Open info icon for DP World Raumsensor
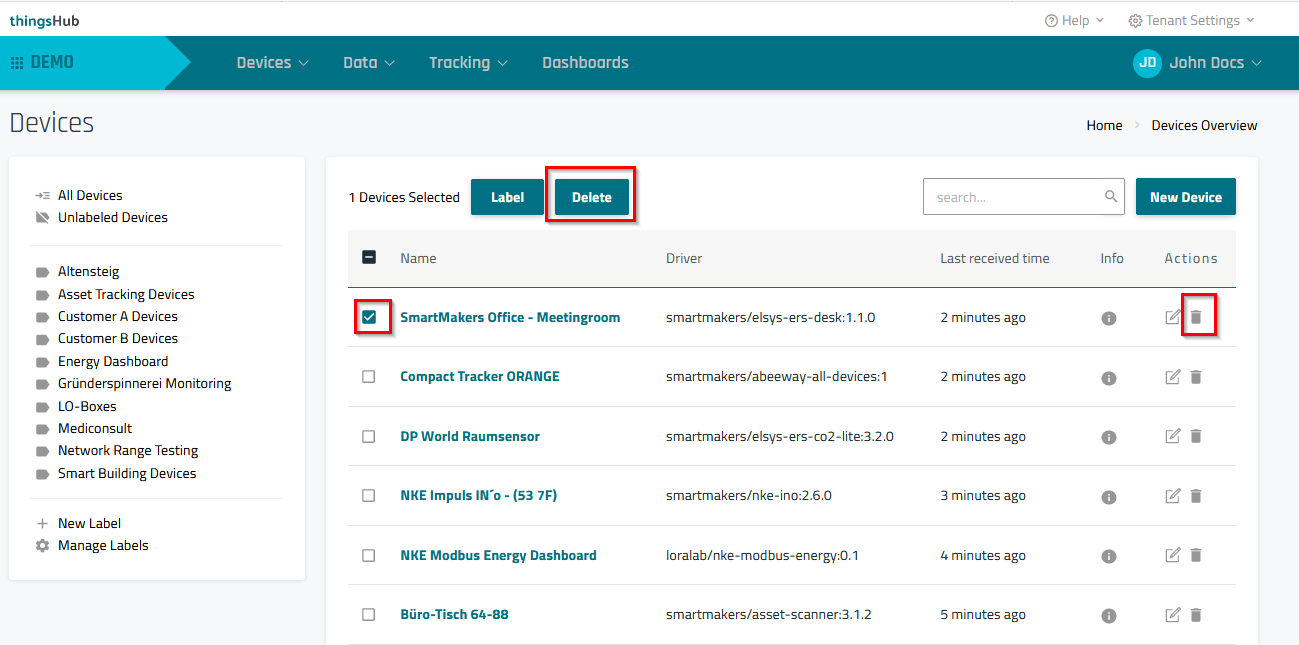This screenshot has height=645, width=1299. click(1108, 438)
